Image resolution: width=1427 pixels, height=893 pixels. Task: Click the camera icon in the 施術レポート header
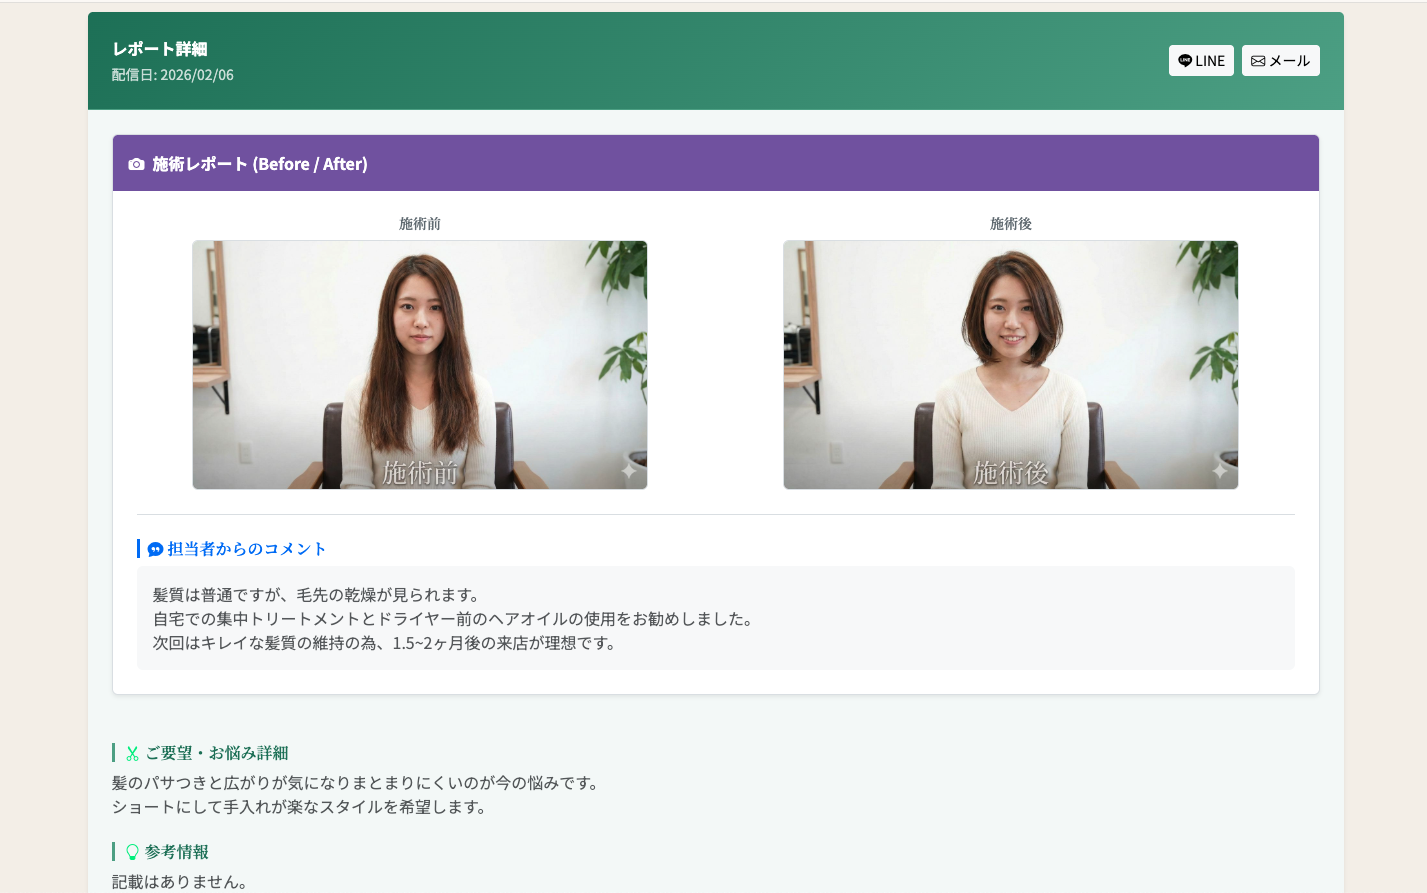coord(136,163)
